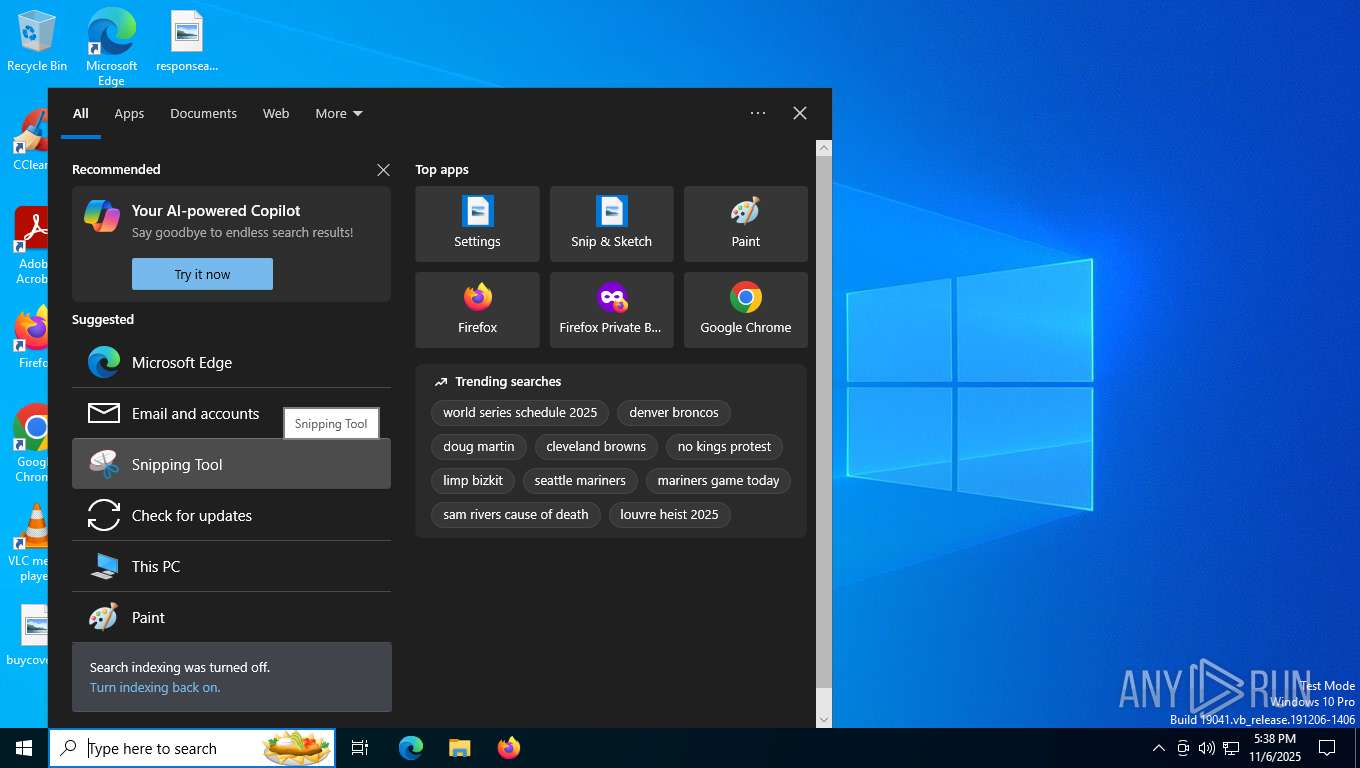Select the responsea... file on desktop
The height and width of the screenshot is (768, 1360).
pyautogui.click(x=187, y=41)
